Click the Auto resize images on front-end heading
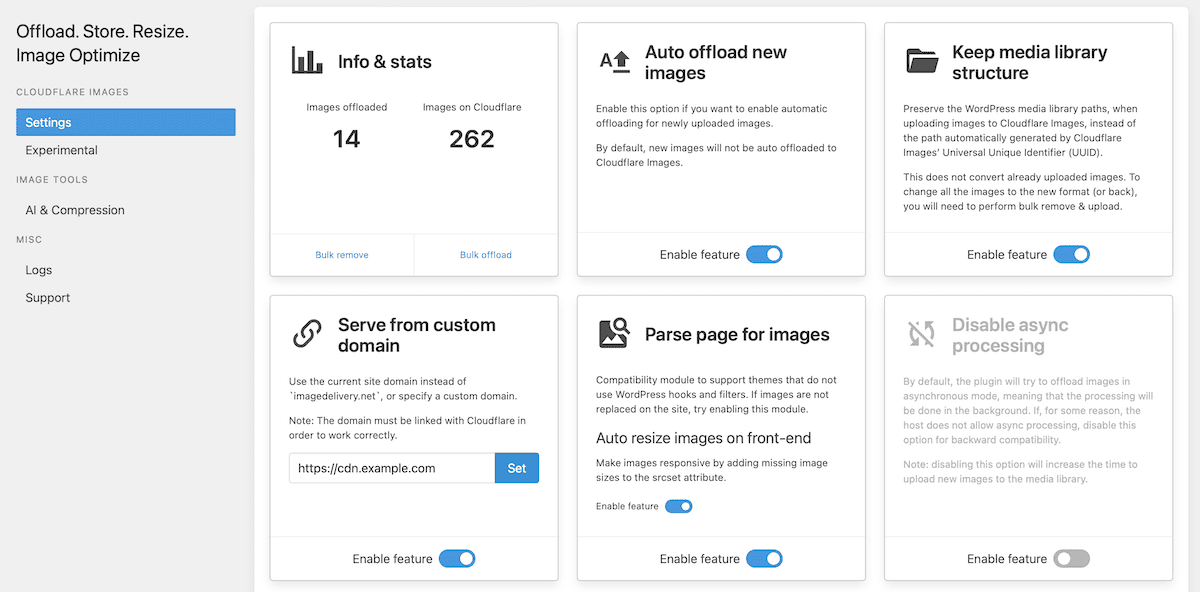Image resolution: width=1200 pixels, height=592 pixels. click(x=703, y=438)
